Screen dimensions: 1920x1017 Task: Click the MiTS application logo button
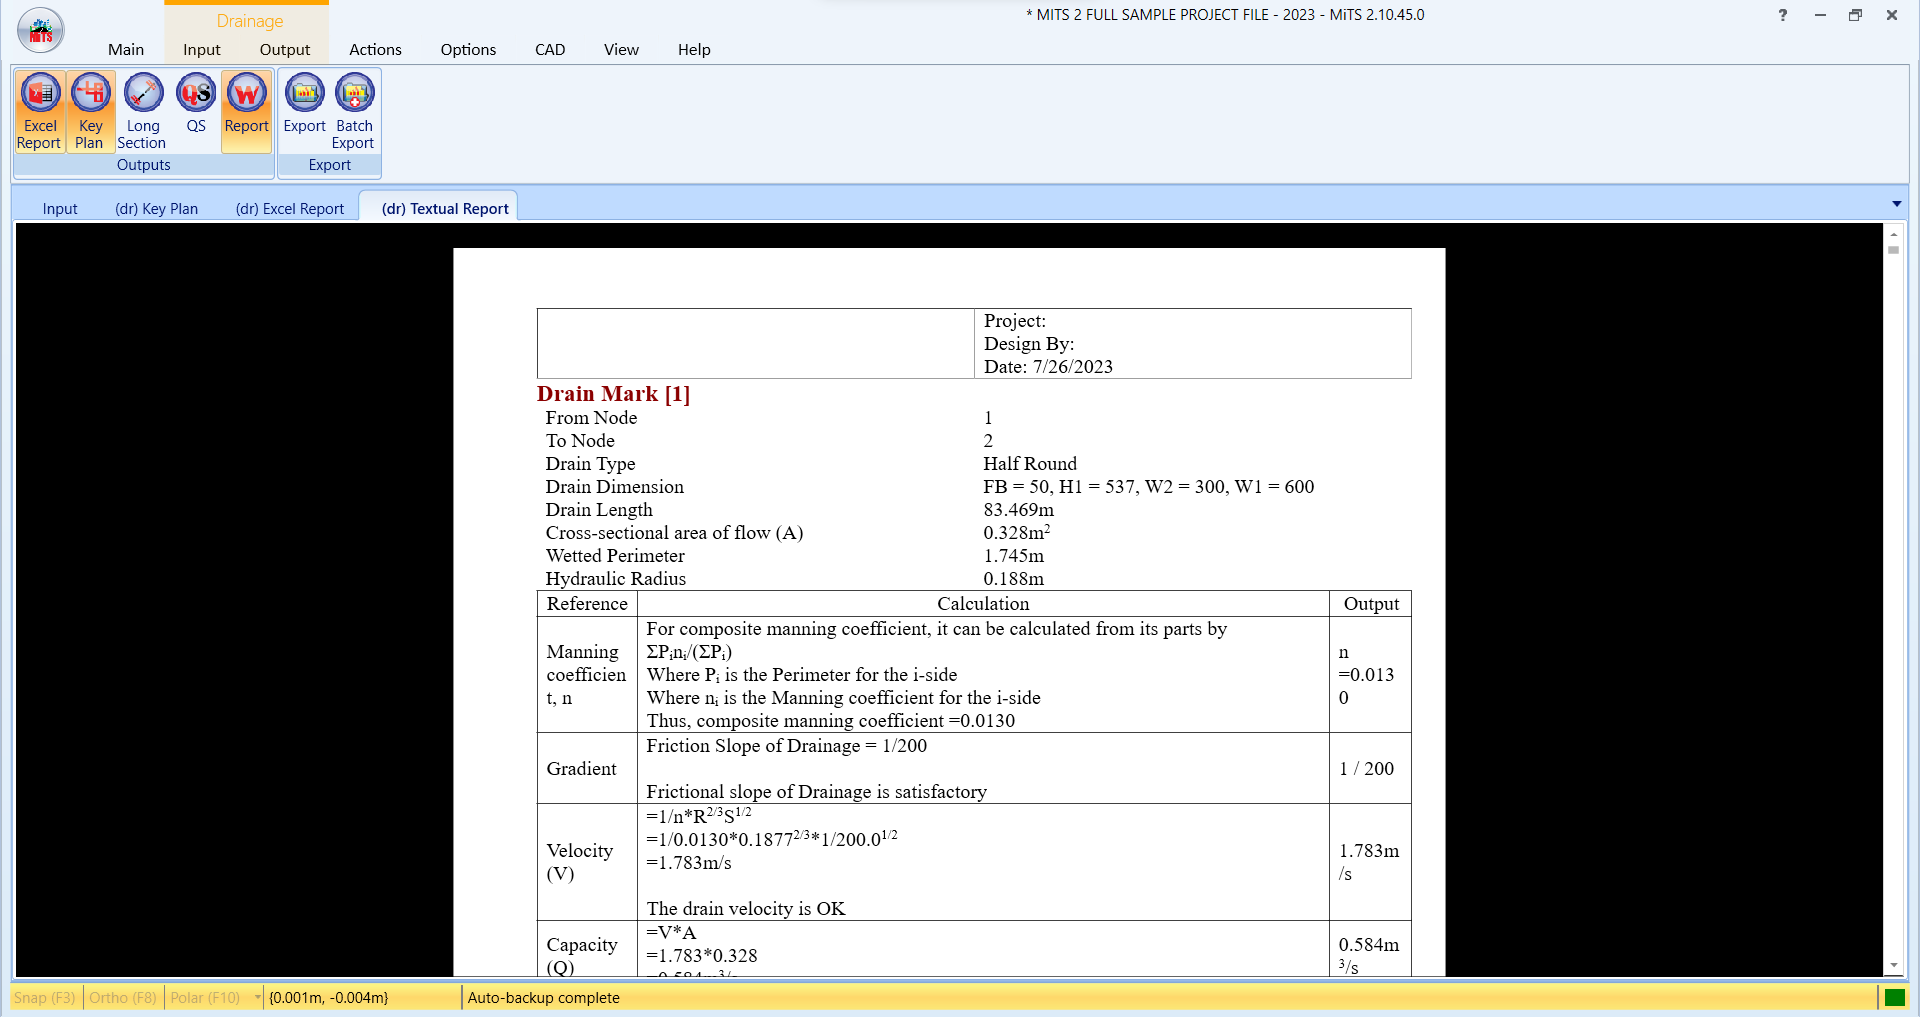click(x=41, y=31)
